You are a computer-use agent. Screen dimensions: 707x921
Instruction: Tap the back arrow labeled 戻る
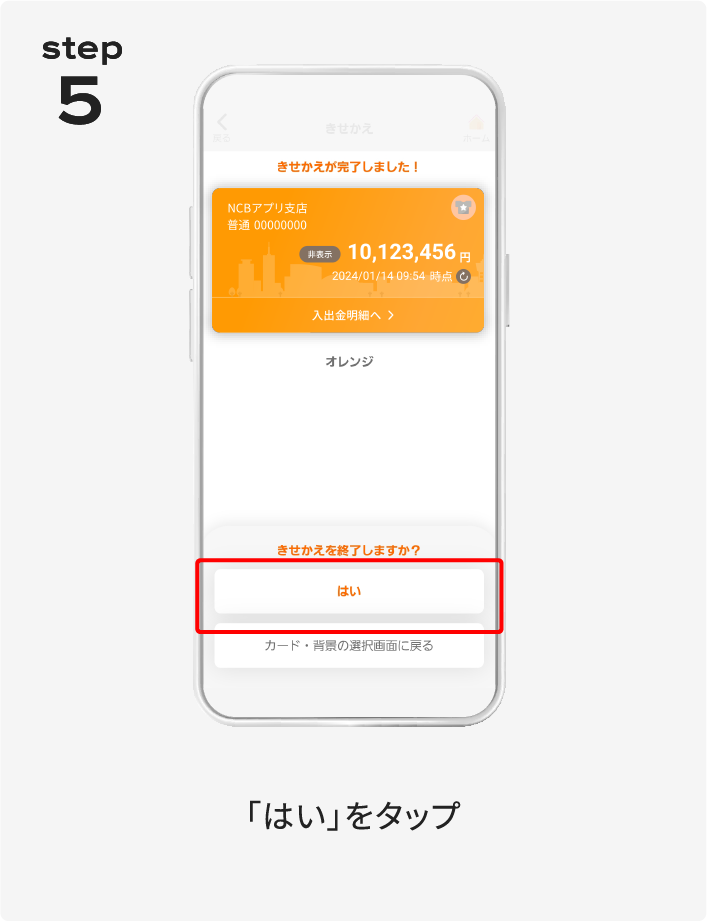click(222, 128)
